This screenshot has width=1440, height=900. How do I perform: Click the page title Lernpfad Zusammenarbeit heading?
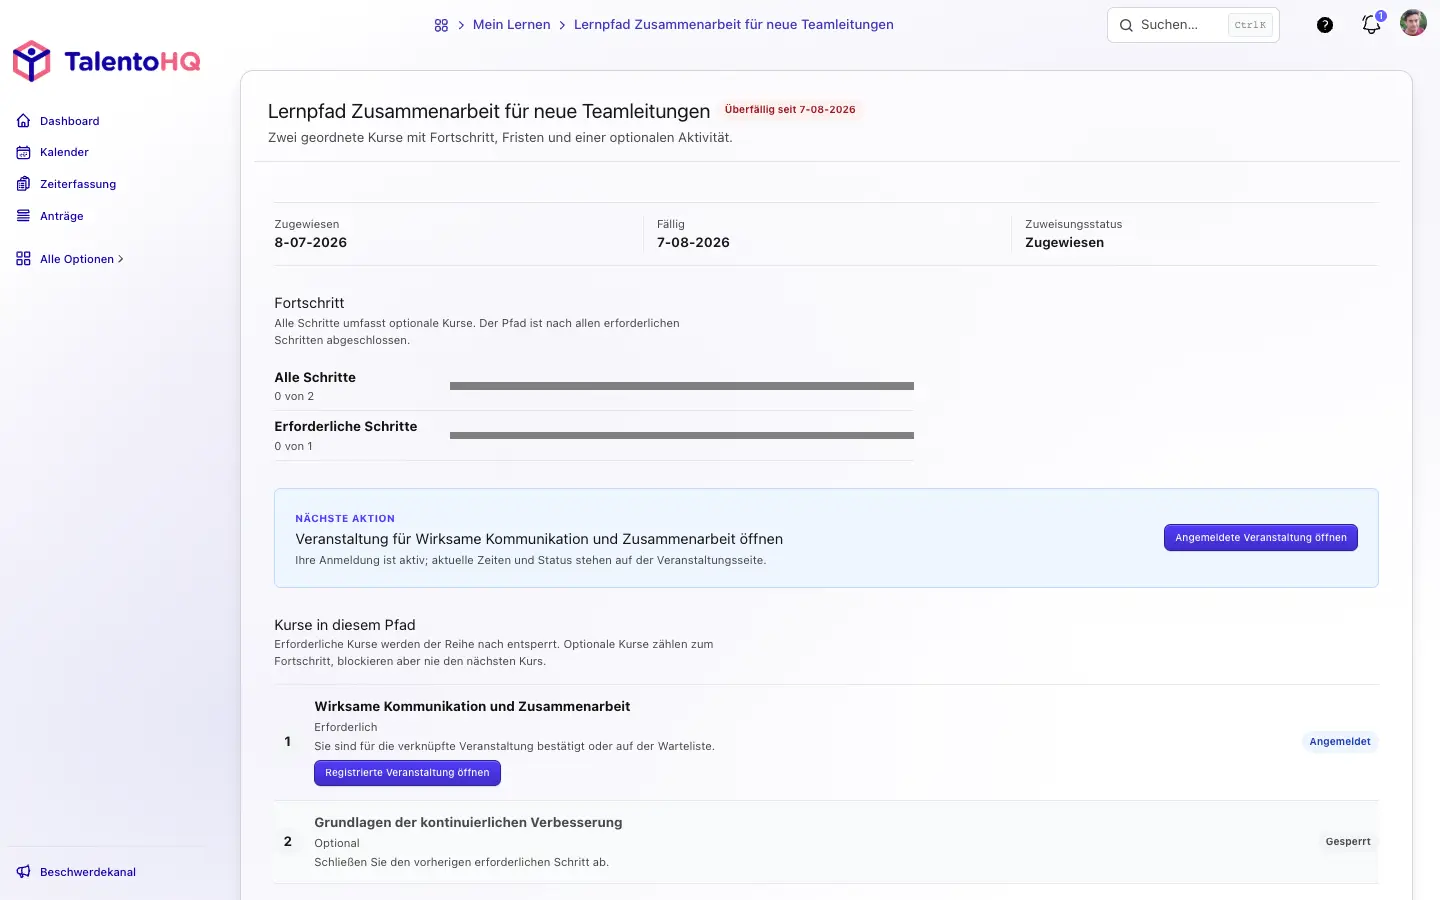(489, 111)
